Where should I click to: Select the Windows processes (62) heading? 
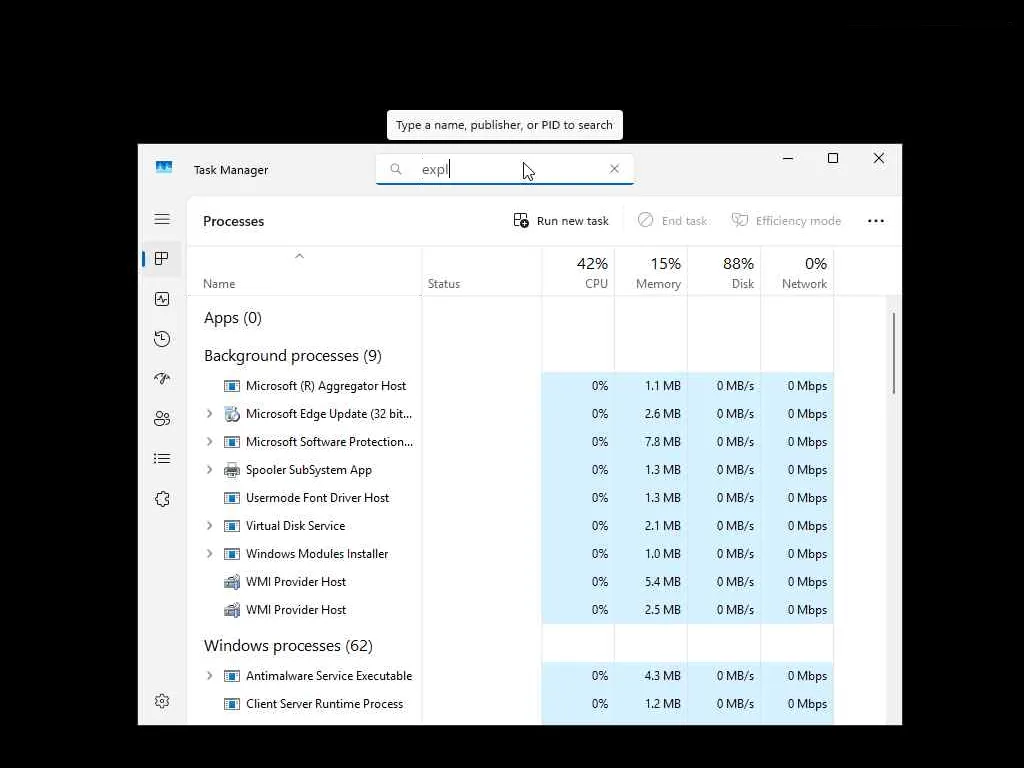pyautogui.click(x=288, y=646)
